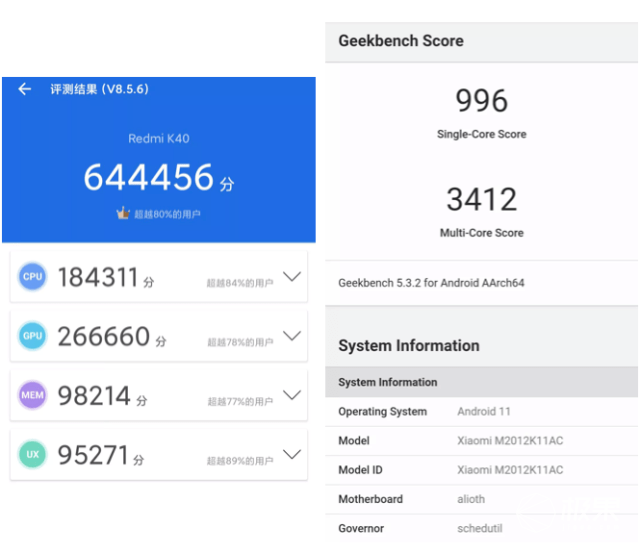Expand the MEM 98214 score details
Image resolution: width=640 pixels, height=553 pixels.
(292, 395)
